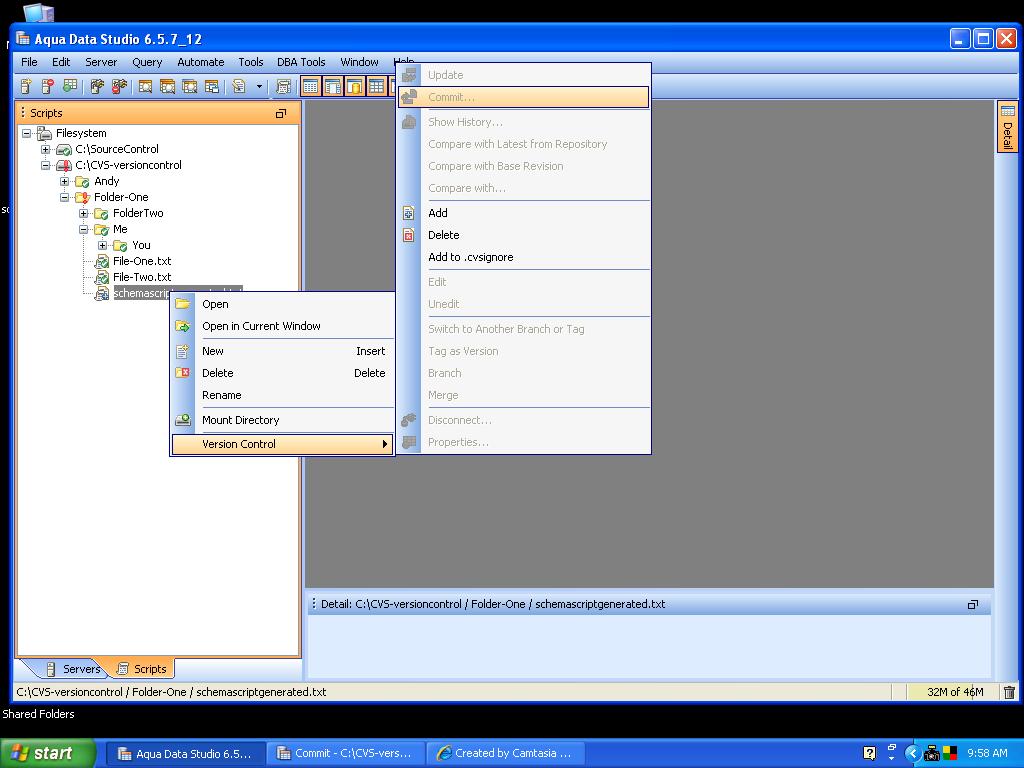Choose New from the context menu
Viewport: 1024px width, 768px height.
(282, 351)
